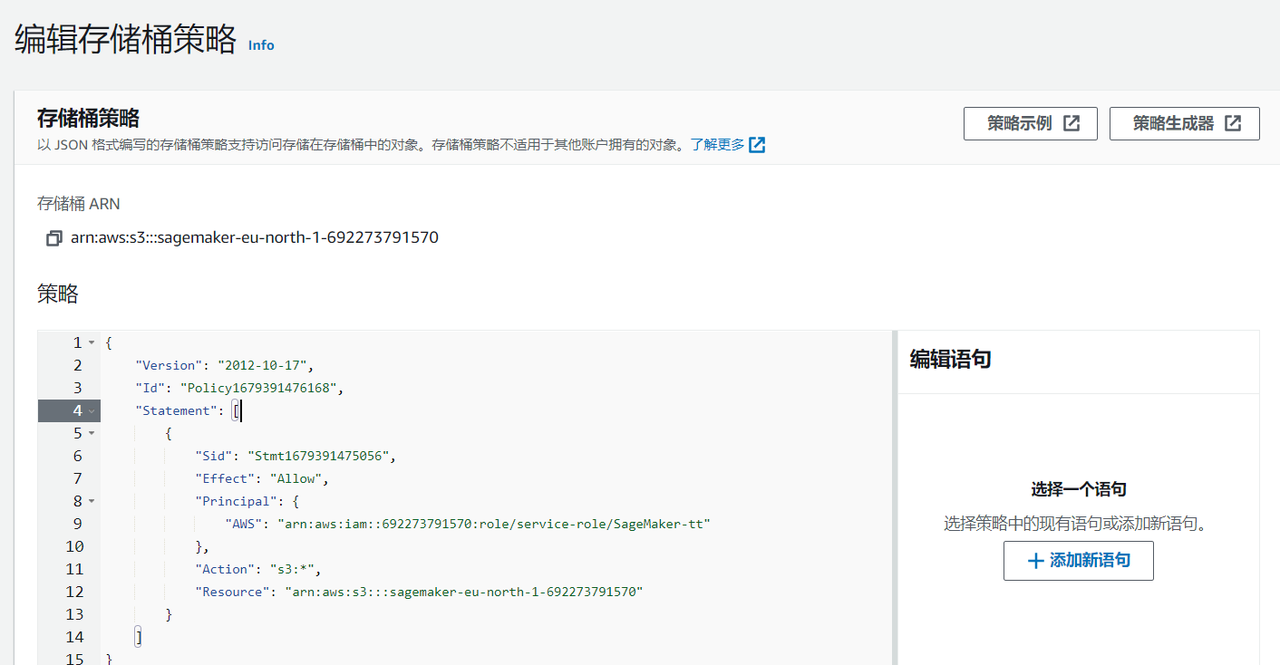Click the "Id": "Policy1679391476168" line
The width and height of the screenshot is (1280, 665).
point(239,388)
